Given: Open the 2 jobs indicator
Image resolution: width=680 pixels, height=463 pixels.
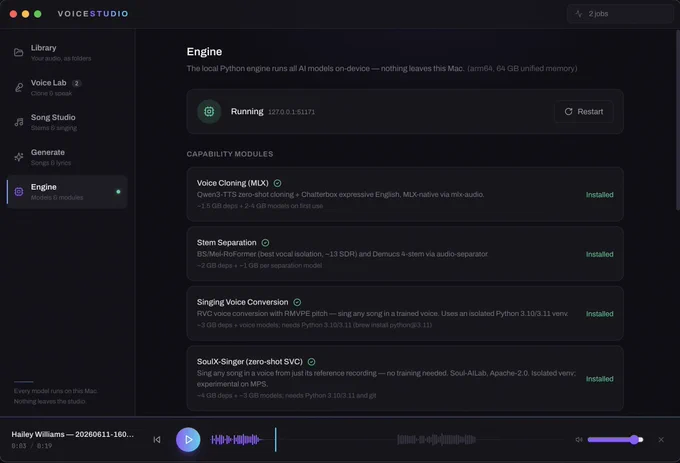Looking at the screenshot, I should [620, 14].
